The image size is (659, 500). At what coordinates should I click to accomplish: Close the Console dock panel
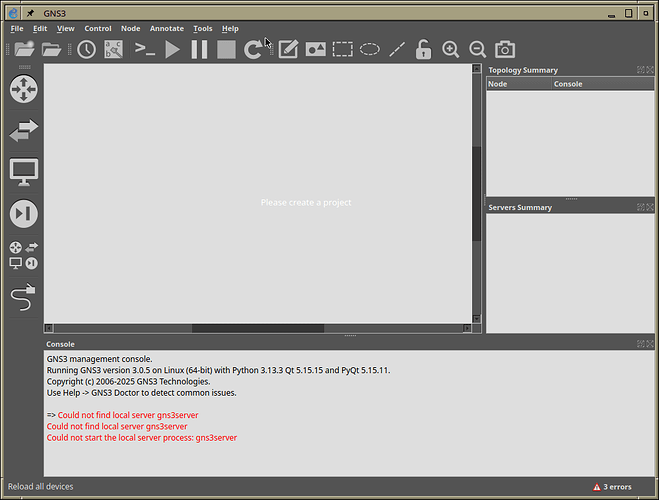pyautogui.click(x=650, y=344)
